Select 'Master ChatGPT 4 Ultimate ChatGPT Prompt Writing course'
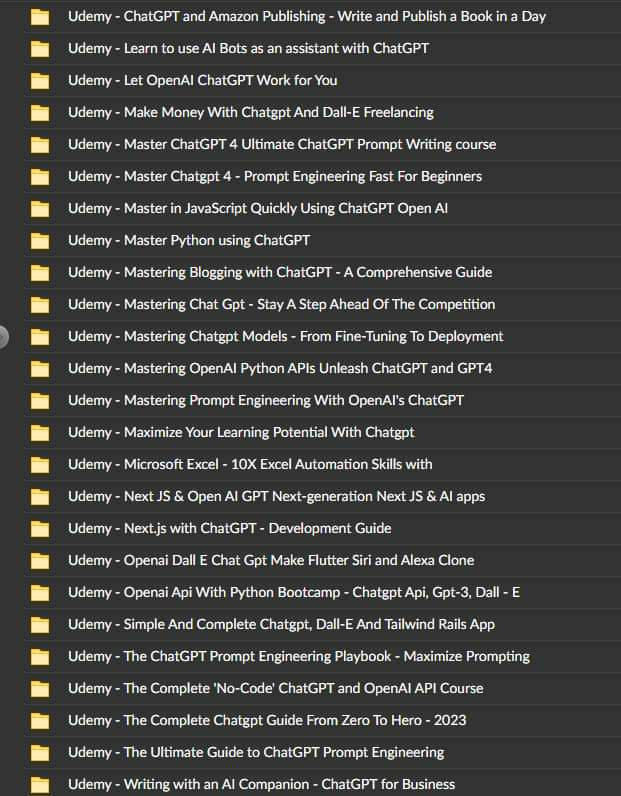The image size is (621, 796). click(x=282, y=144)
